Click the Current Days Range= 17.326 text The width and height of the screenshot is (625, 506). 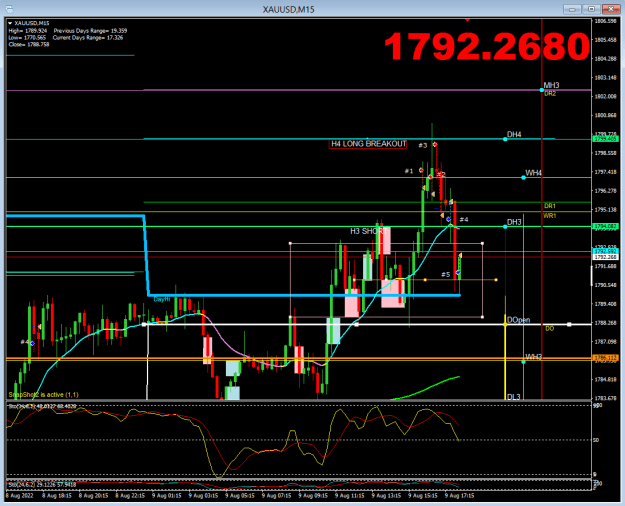(x=88, y=37)
